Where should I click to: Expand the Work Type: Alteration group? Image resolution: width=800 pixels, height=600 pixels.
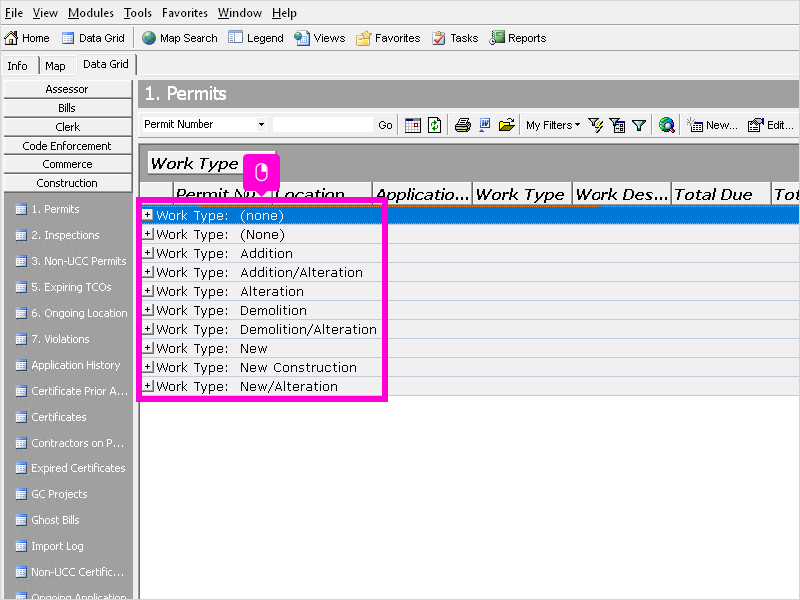pyautogui.click(x=147, y=291)
